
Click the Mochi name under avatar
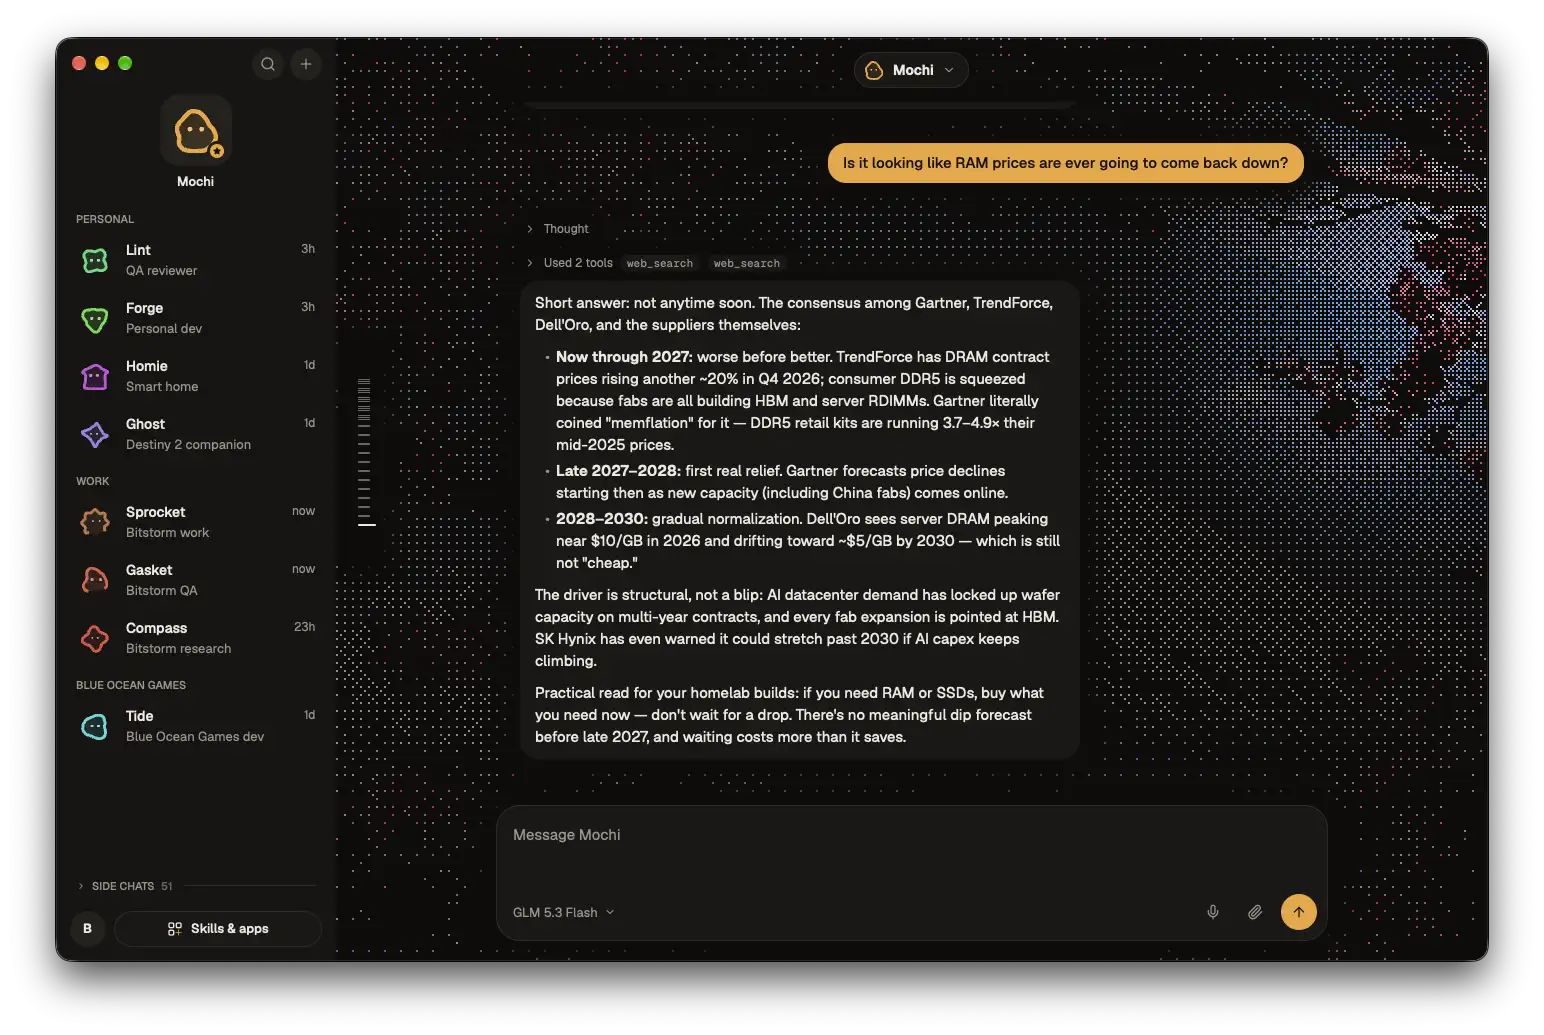[196, 182]
